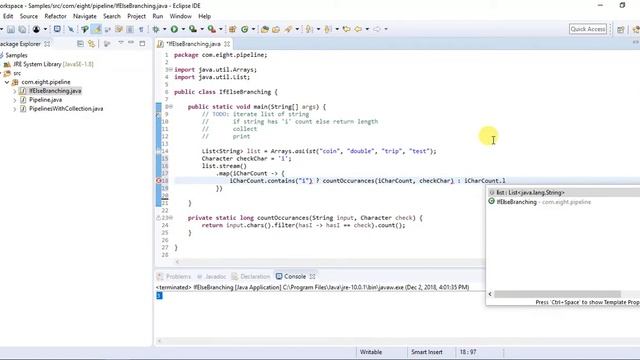The image size is (640, 360).
Task: Open the Back history dropdown arrow
Action: click(367, 29)
